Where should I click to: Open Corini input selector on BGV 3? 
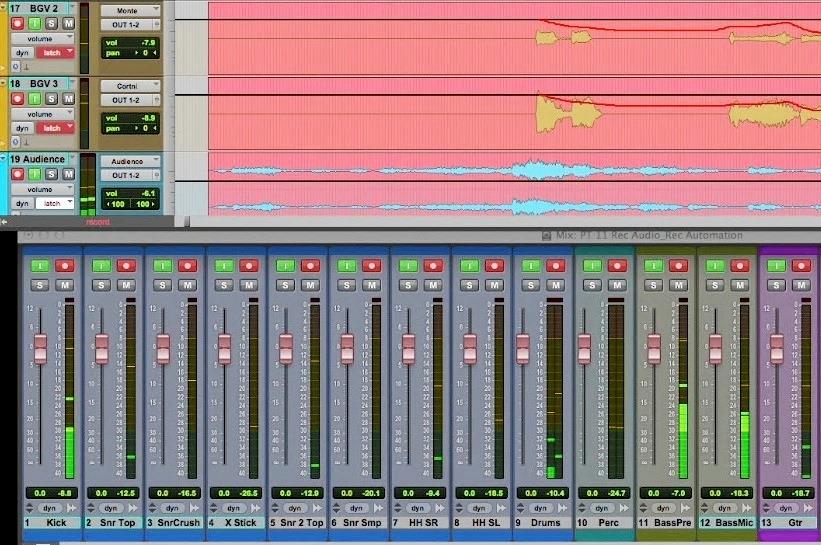point(130,86)
